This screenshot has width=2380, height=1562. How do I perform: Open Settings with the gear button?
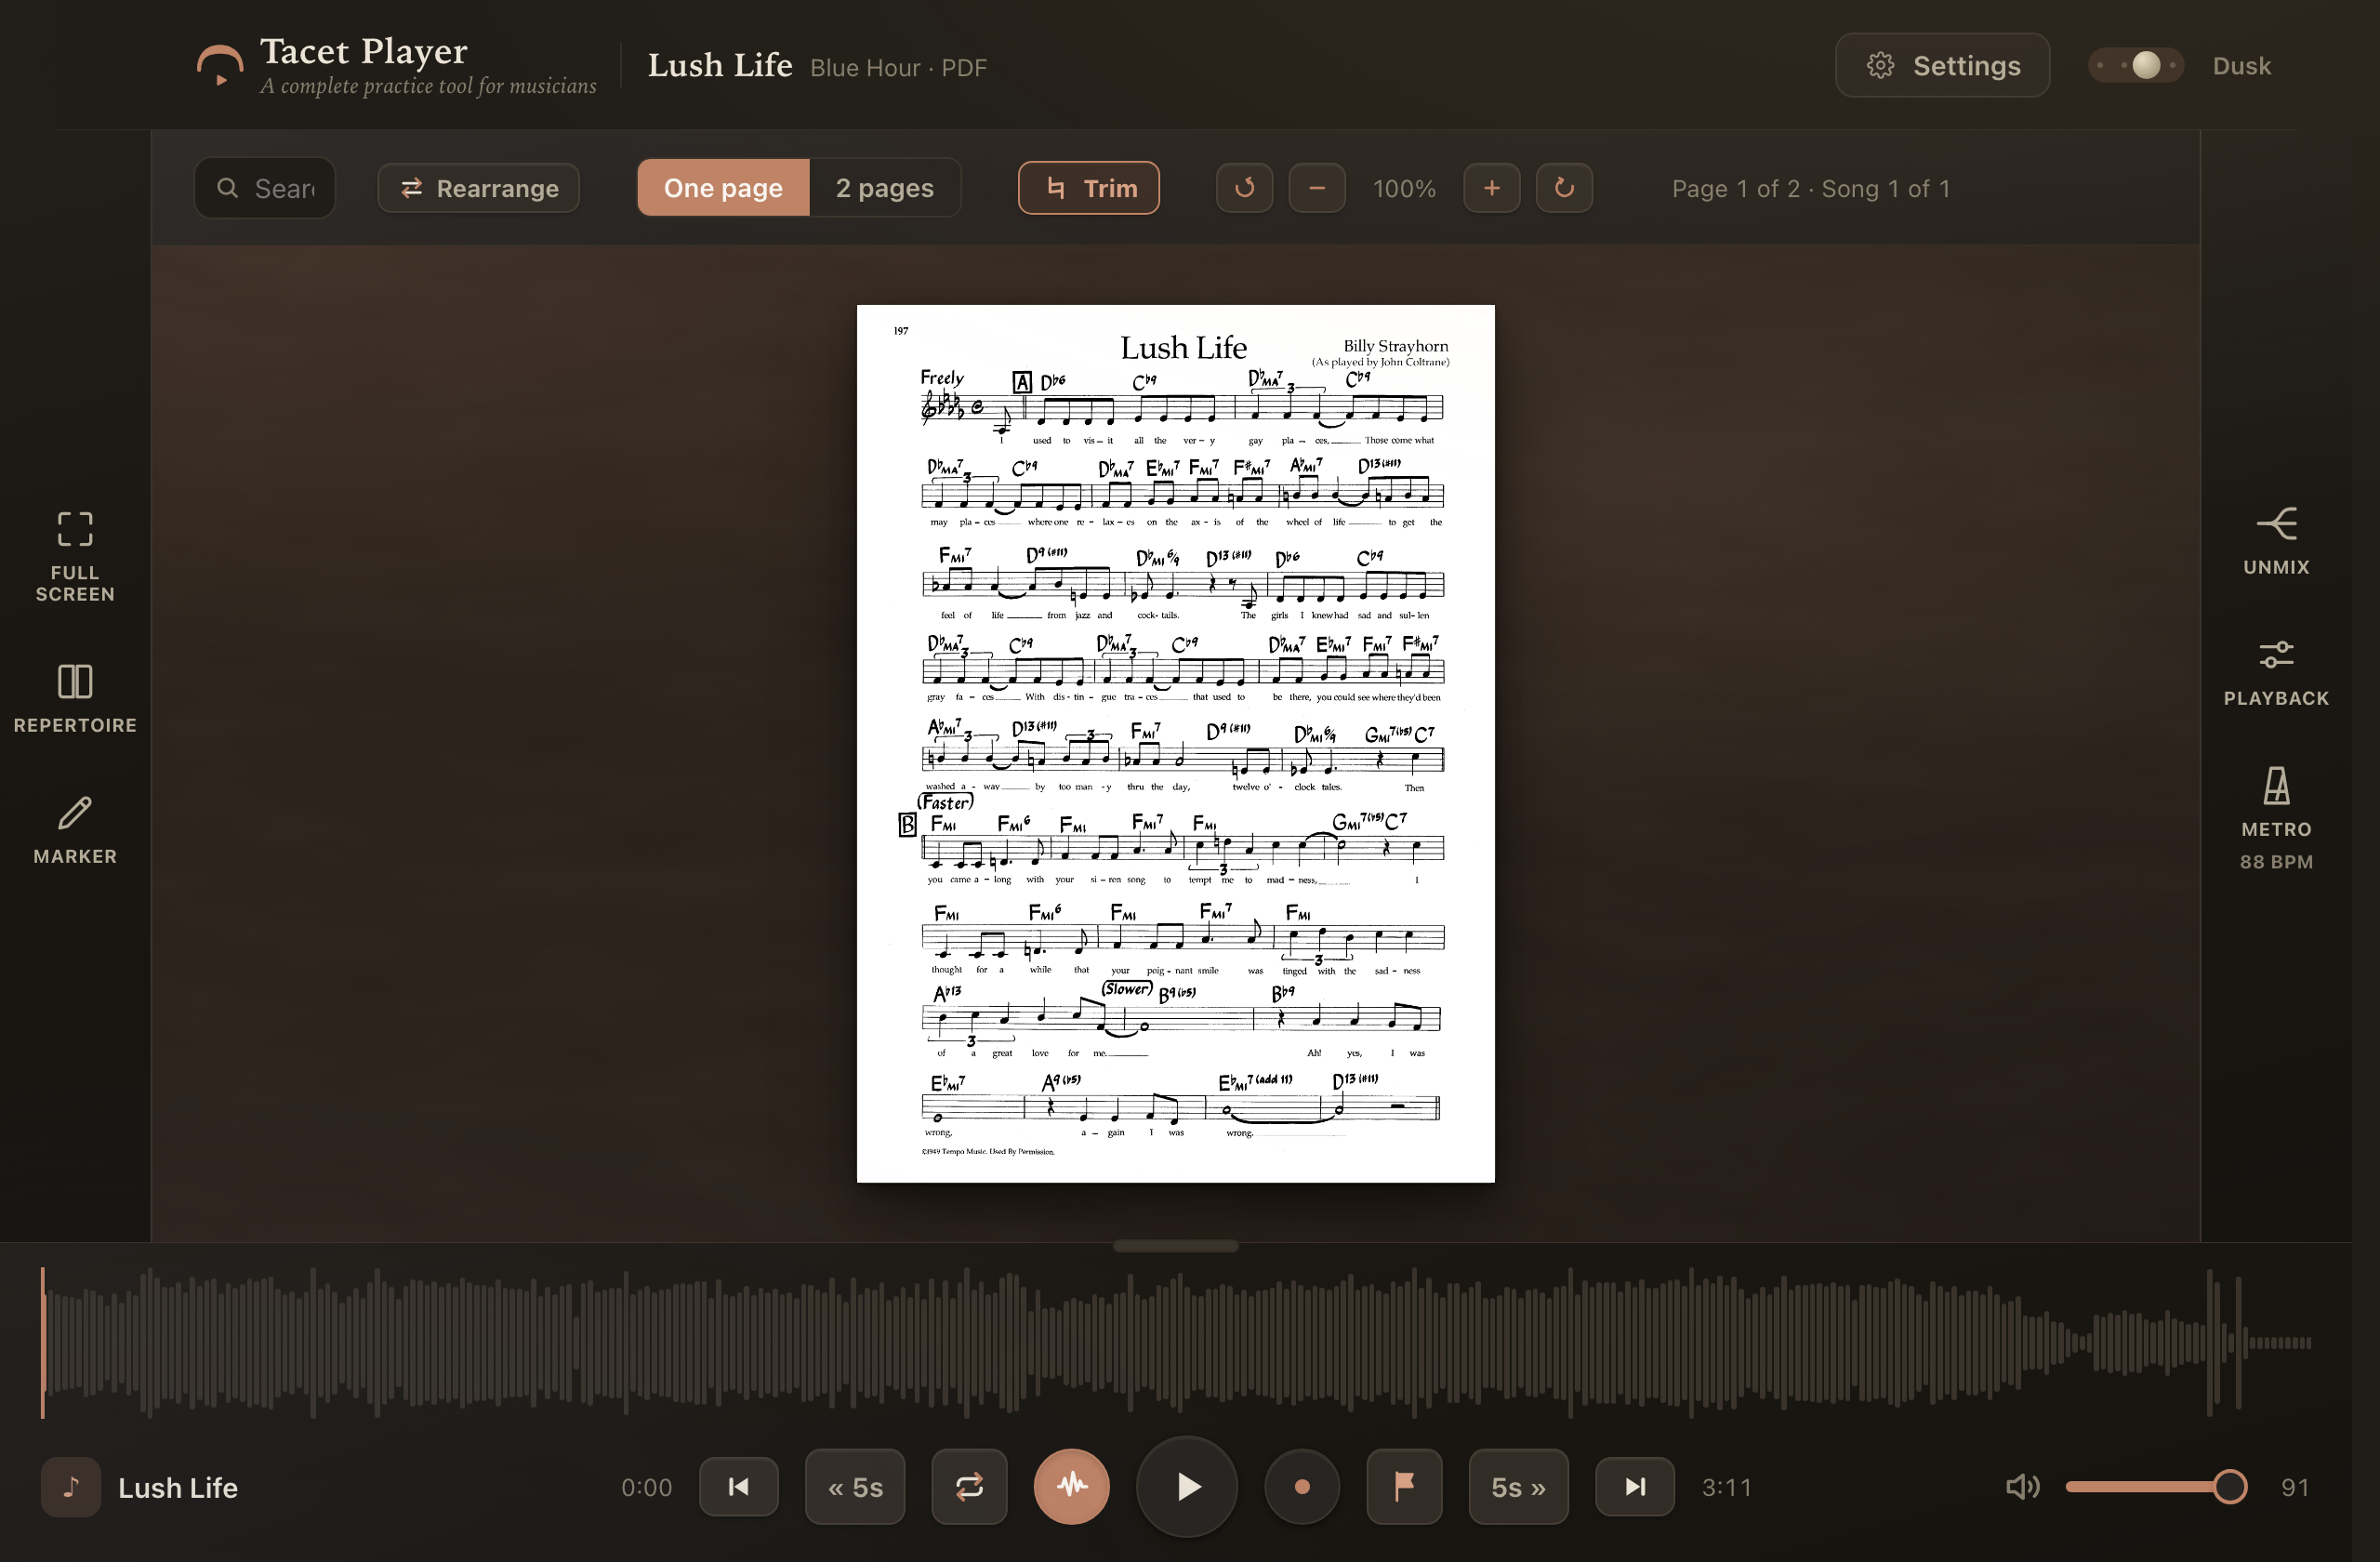[x=1942, y=65]
